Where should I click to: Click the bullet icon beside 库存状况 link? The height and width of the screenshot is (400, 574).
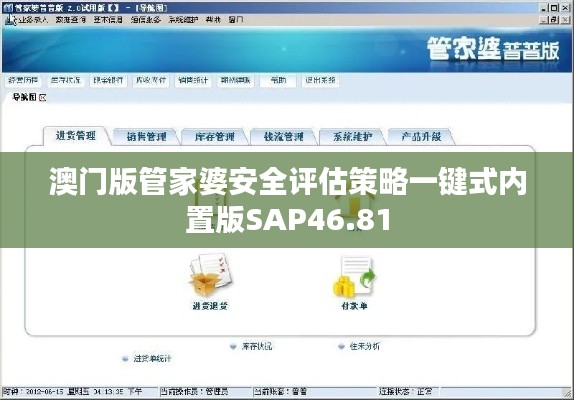(x=233, y=346)
